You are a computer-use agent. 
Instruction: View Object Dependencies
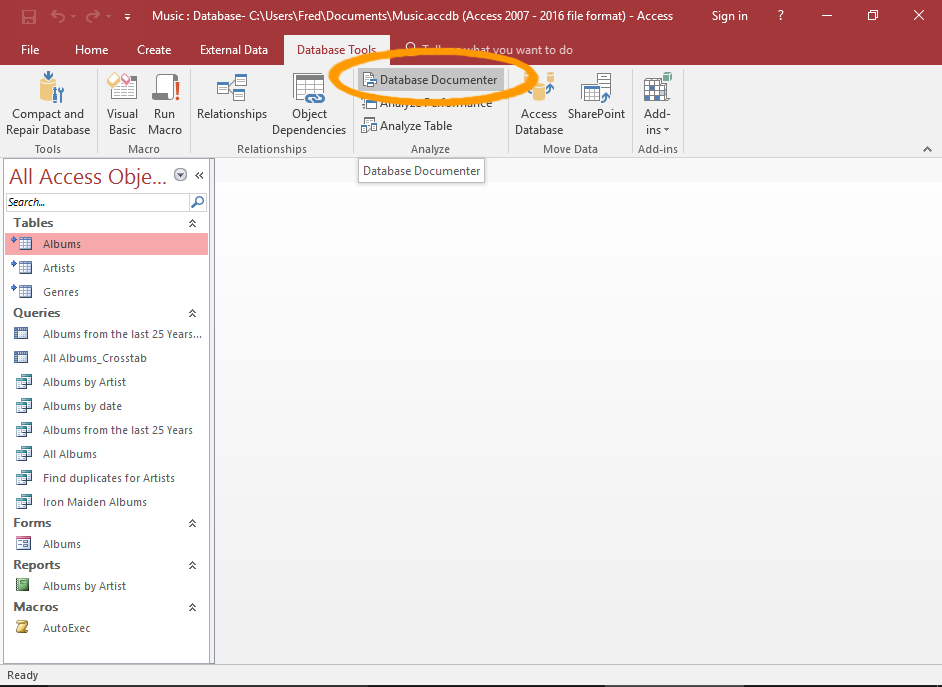pos(309,103)
